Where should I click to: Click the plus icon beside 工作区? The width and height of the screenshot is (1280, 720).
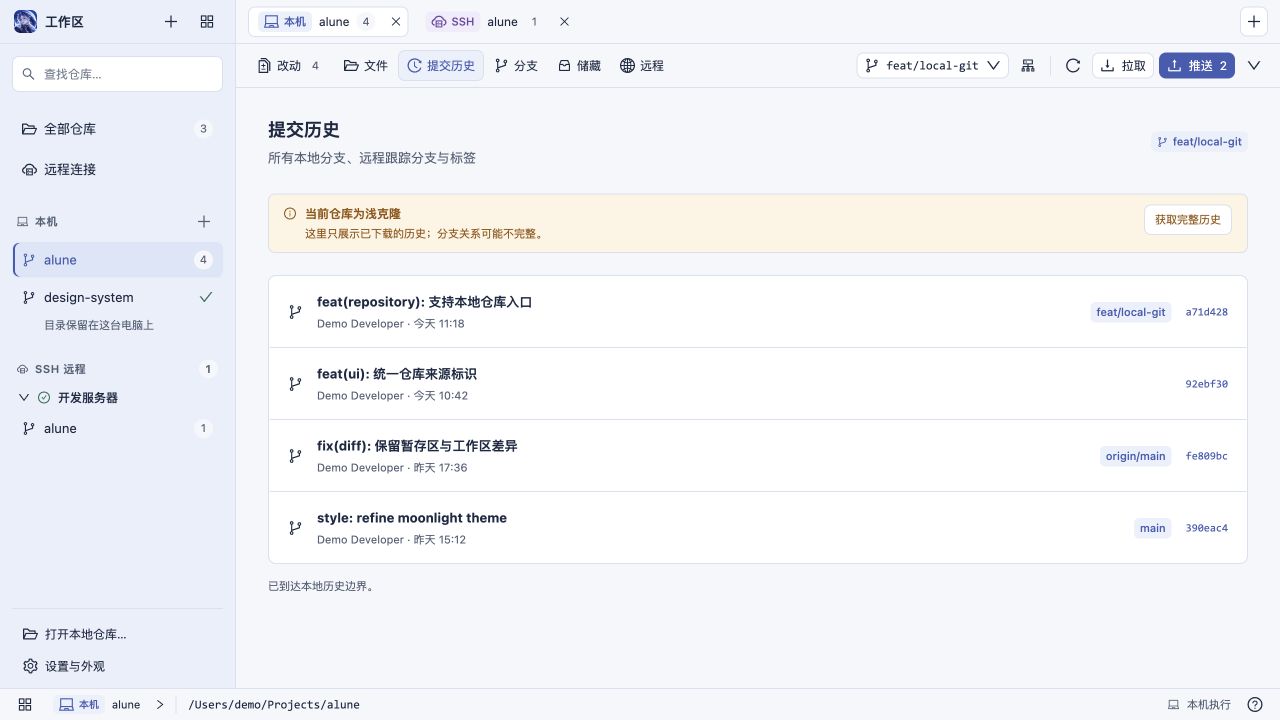(x=171, y=21)
